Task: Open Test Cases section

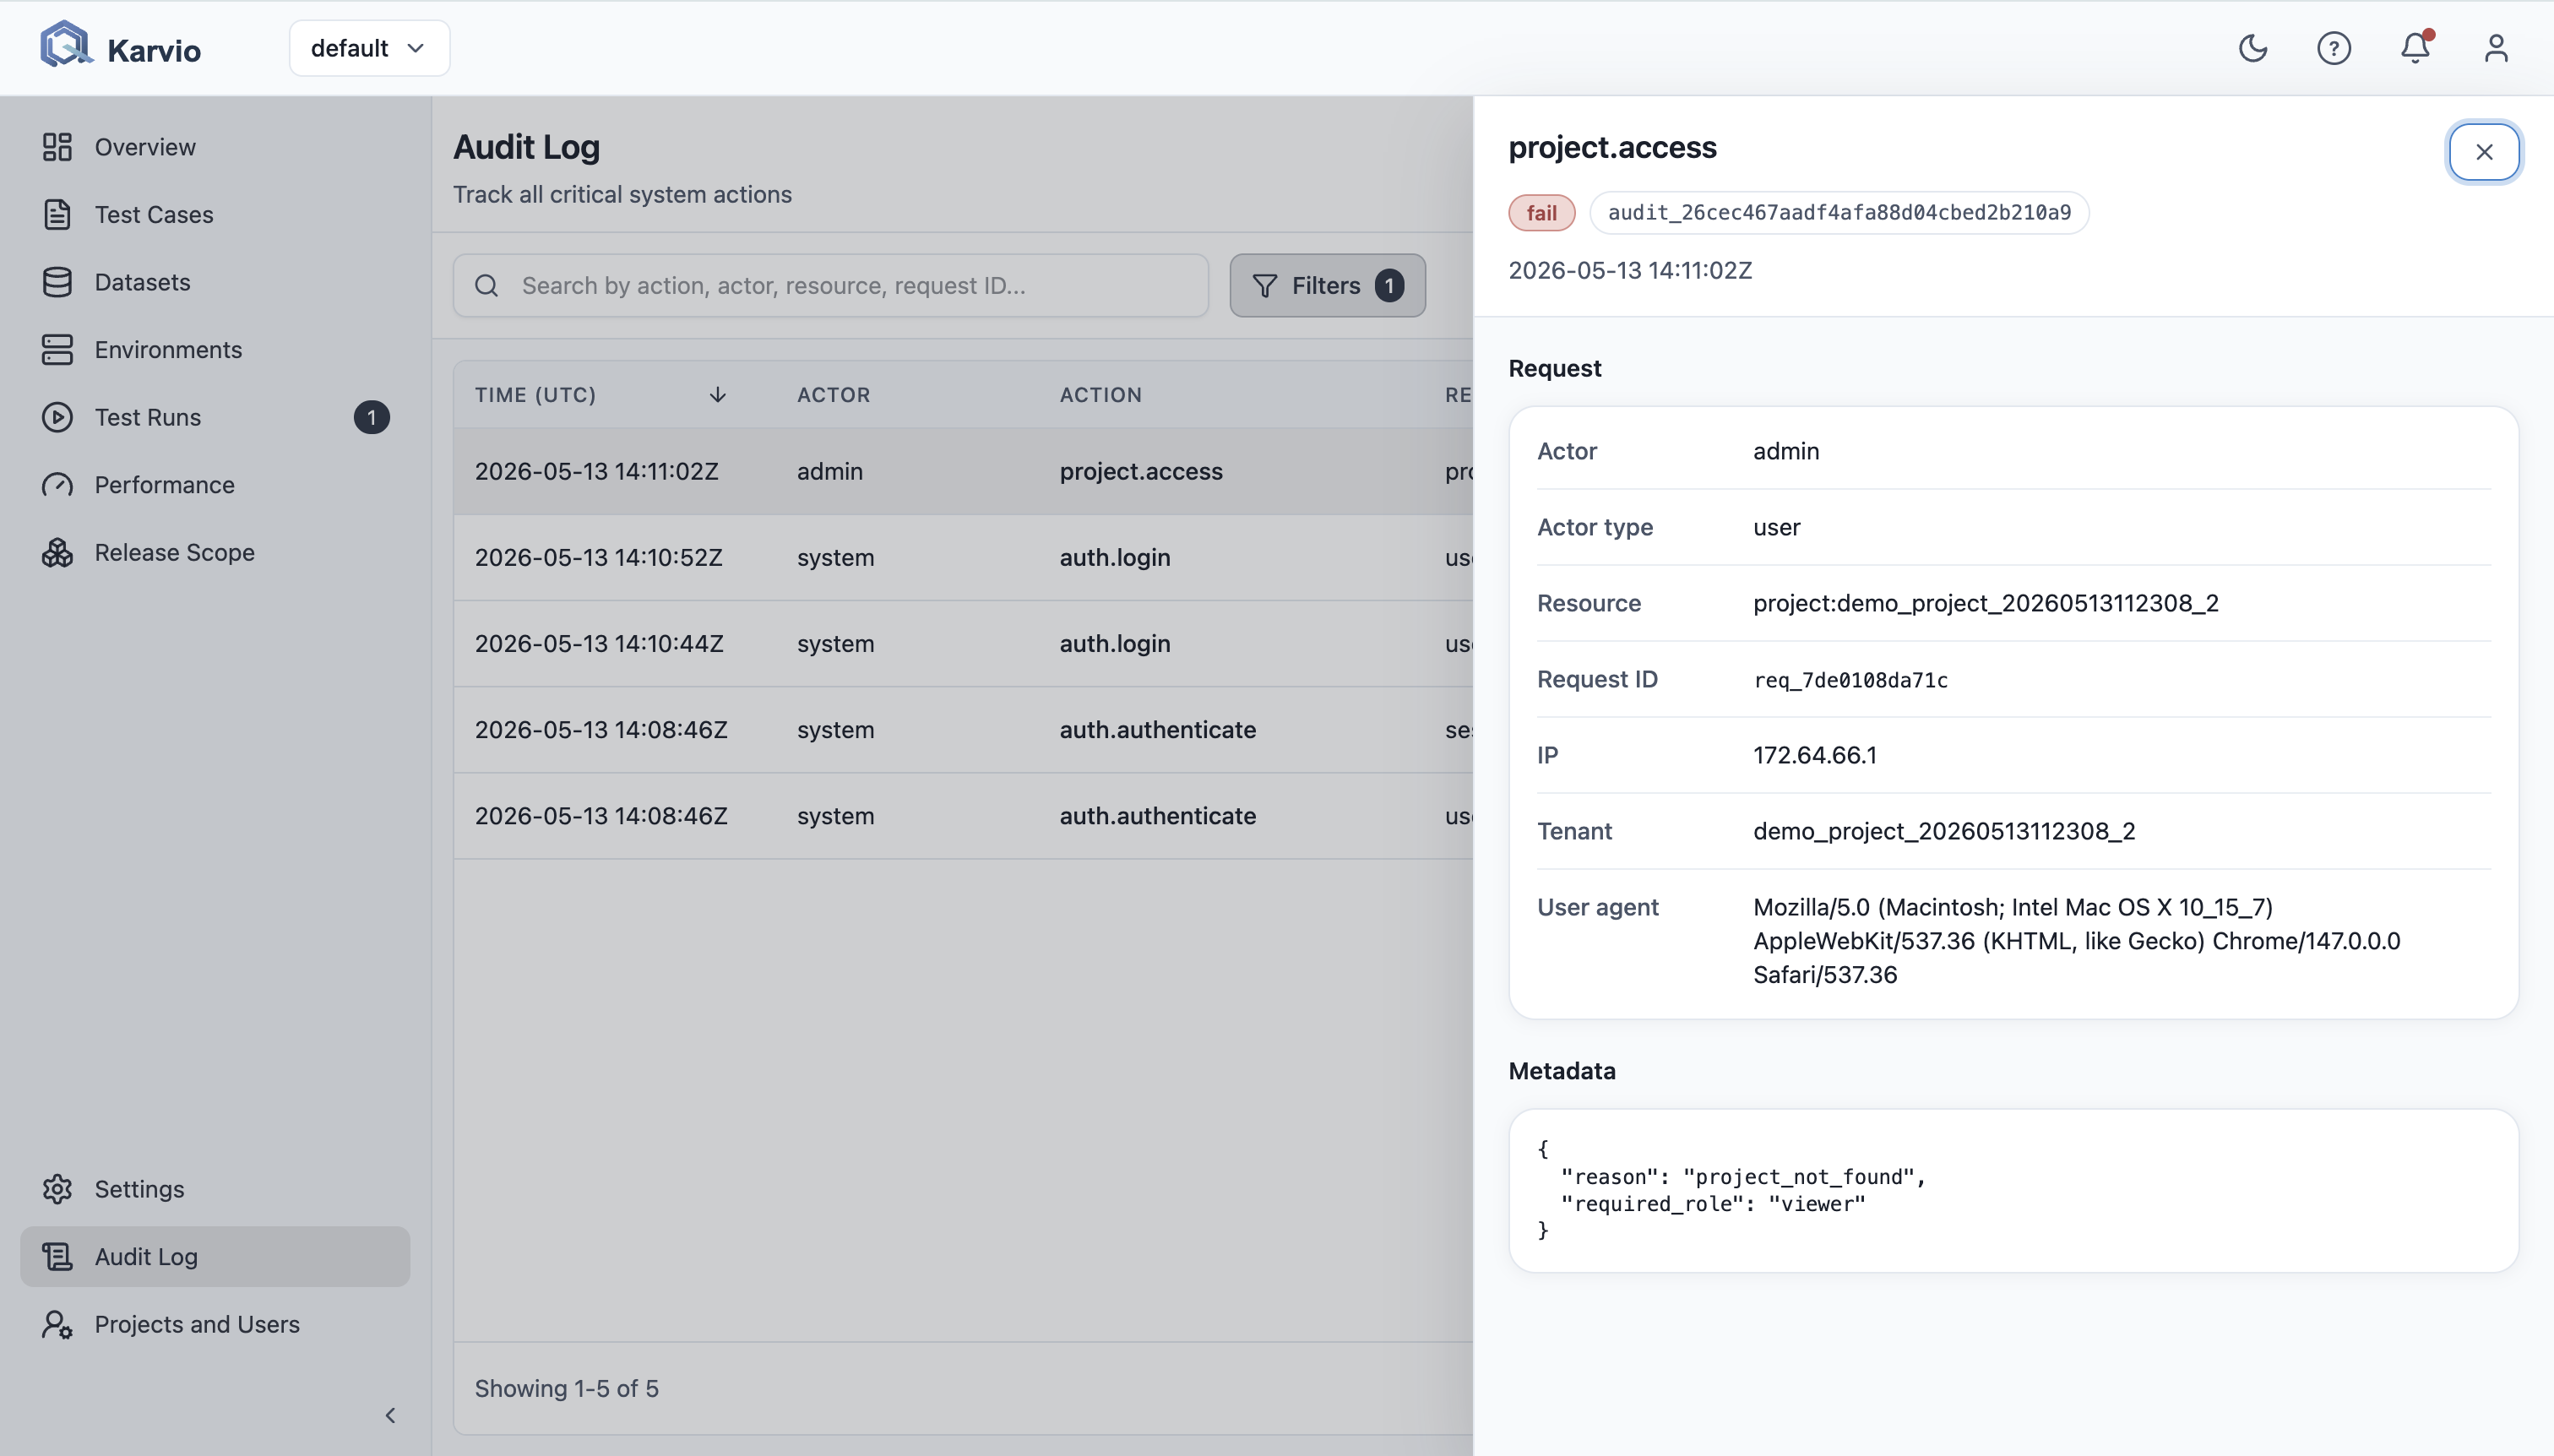Action: point(215,214)
